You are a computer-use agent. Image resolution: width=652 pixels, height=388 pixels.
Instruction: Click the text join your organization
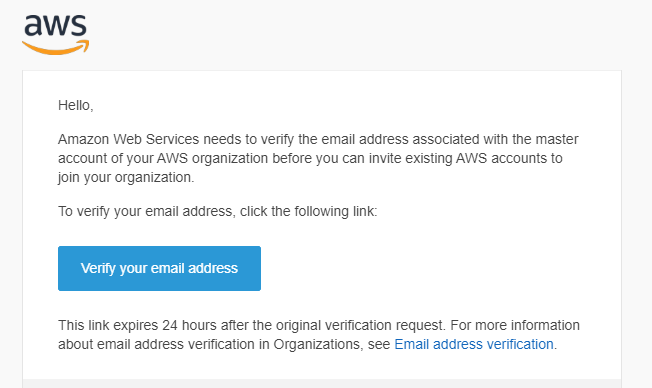pyautogui.click(x=126, y=177)
